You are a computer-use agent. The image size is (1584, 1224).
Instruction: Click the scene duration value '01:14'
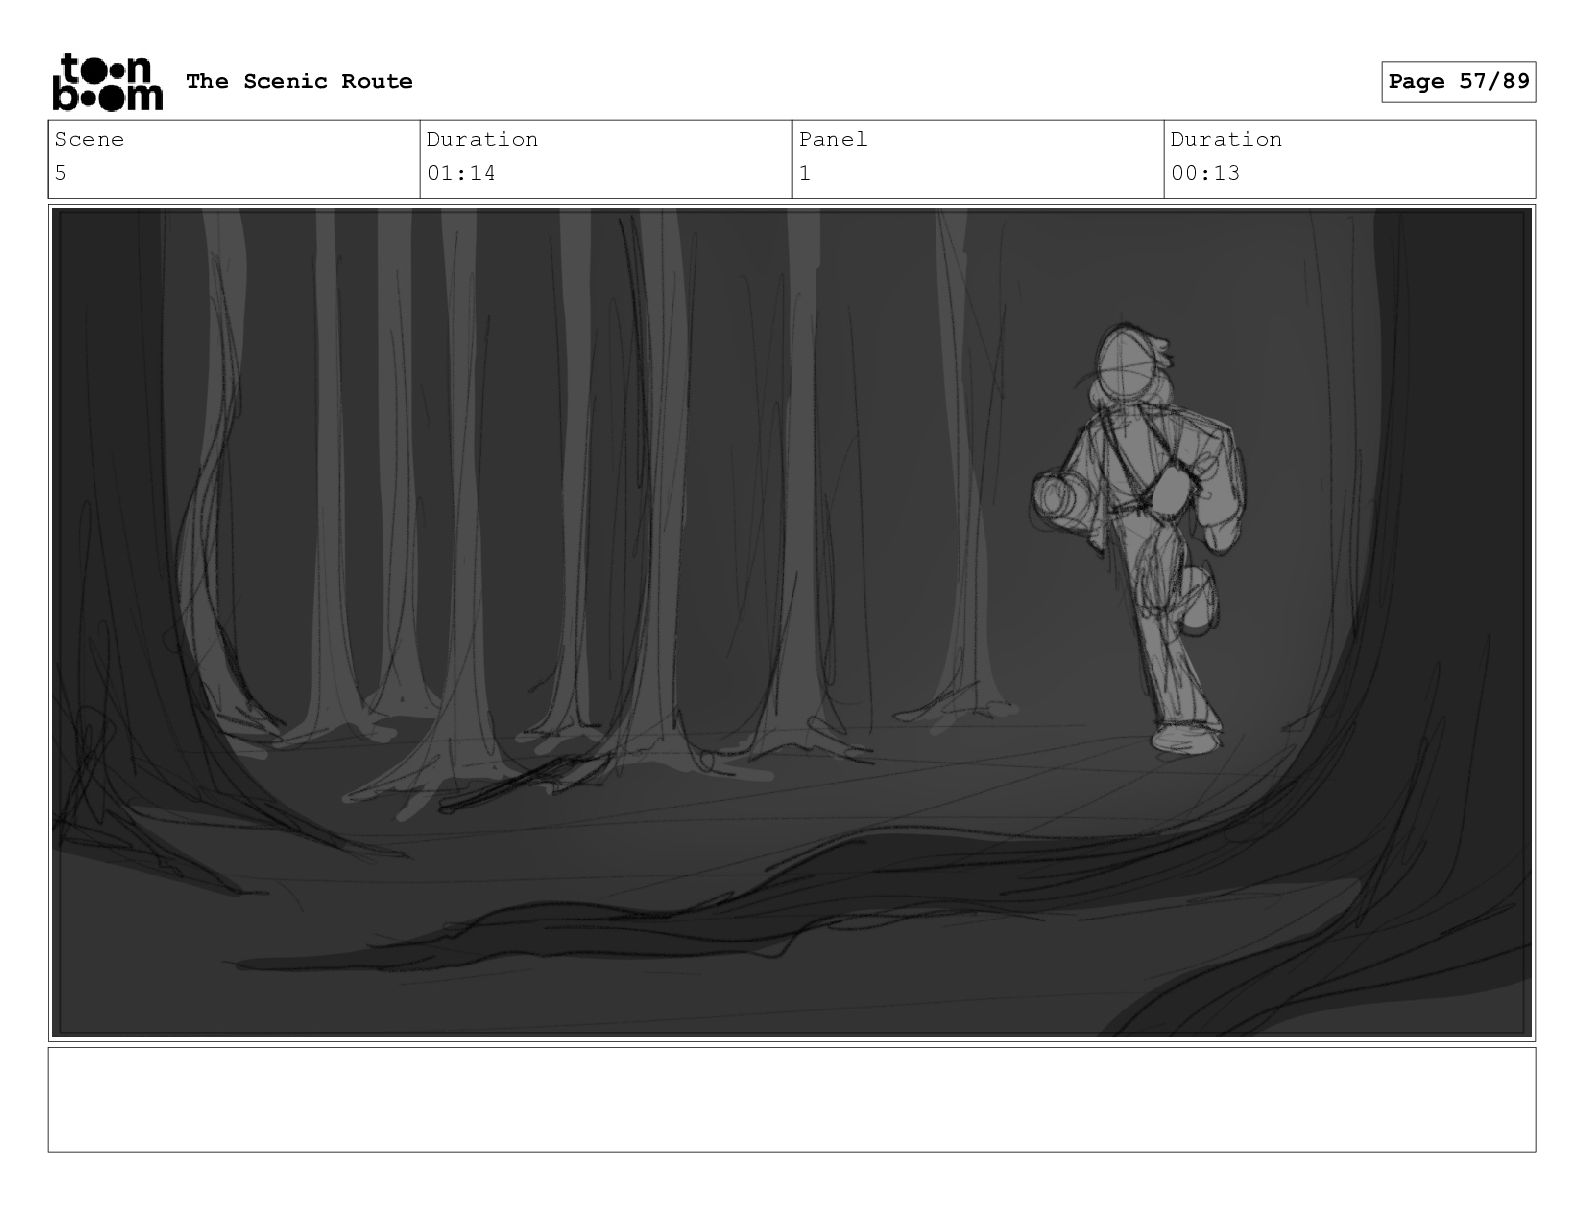(x=461, y=173)
